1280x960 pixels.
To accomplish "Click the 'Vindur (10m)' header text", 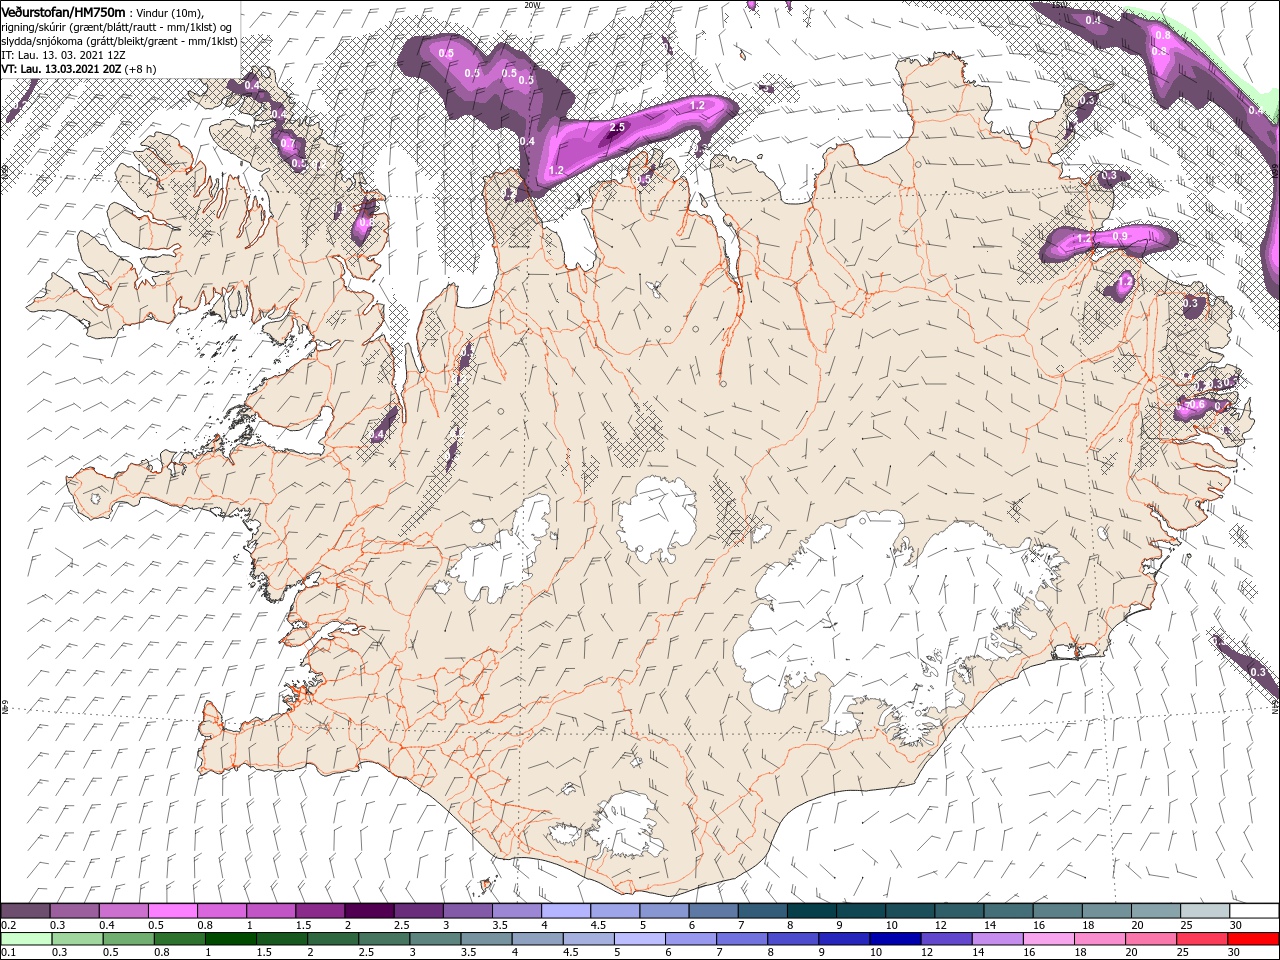I will pyautogui.click(x=168, y=12).
